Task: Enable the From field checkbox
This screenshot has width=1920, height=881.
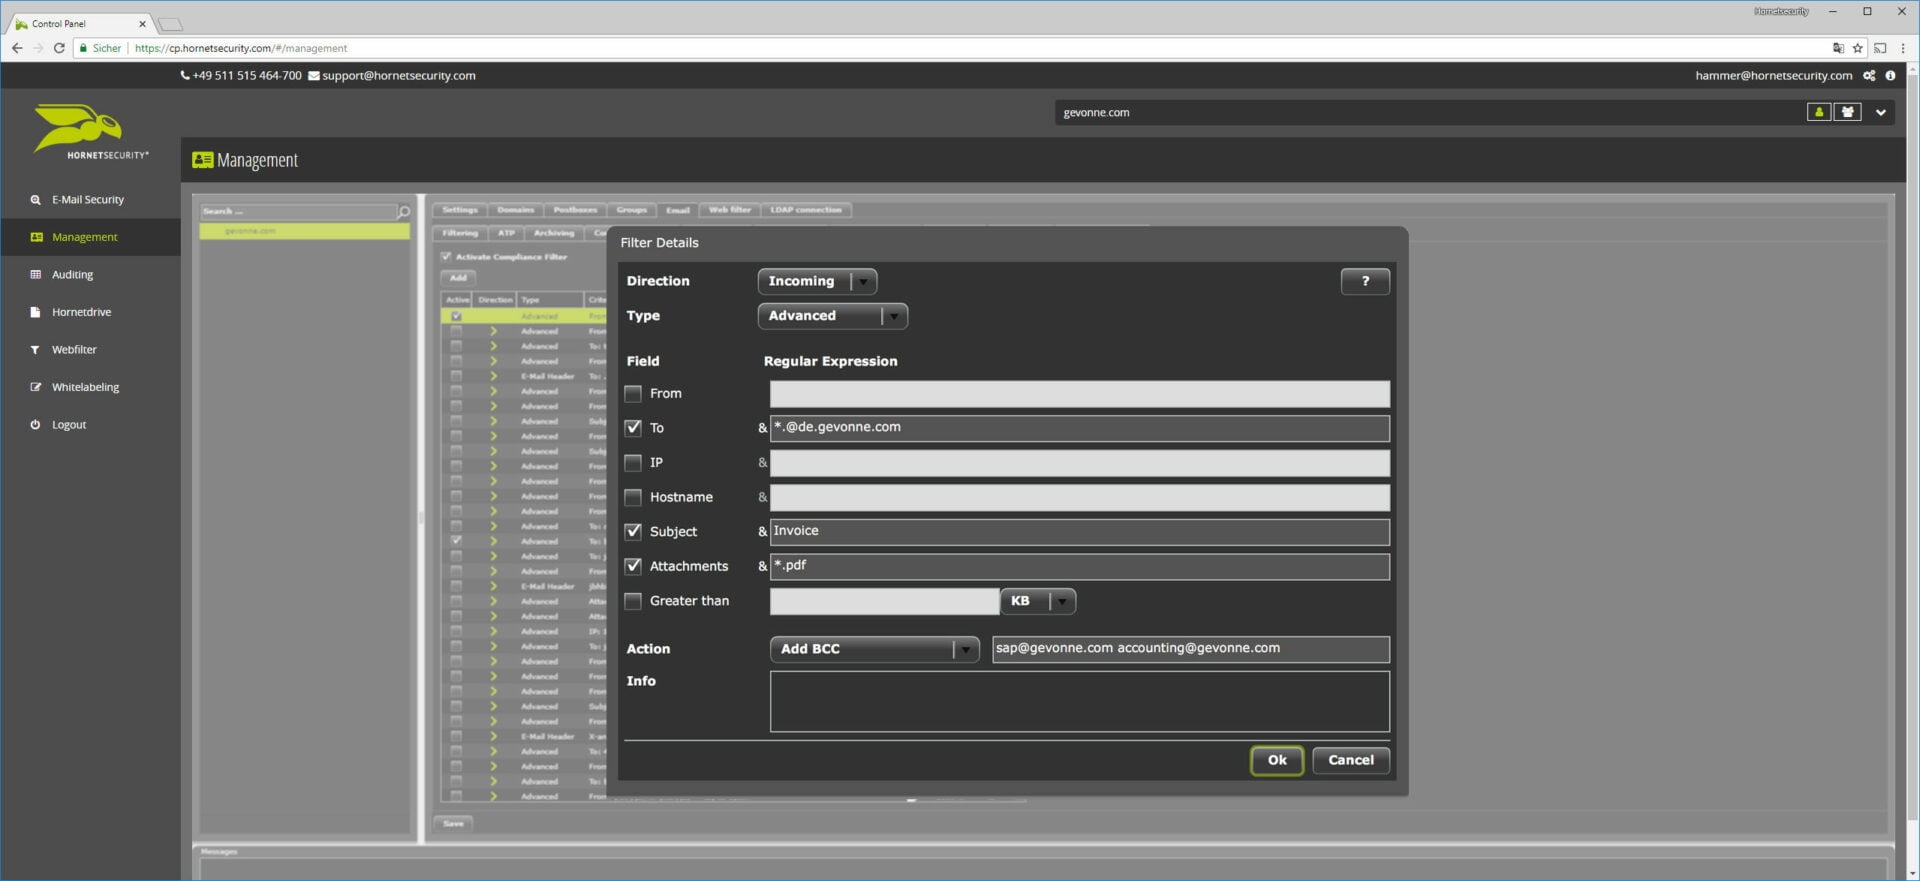Action: [633, 394]
